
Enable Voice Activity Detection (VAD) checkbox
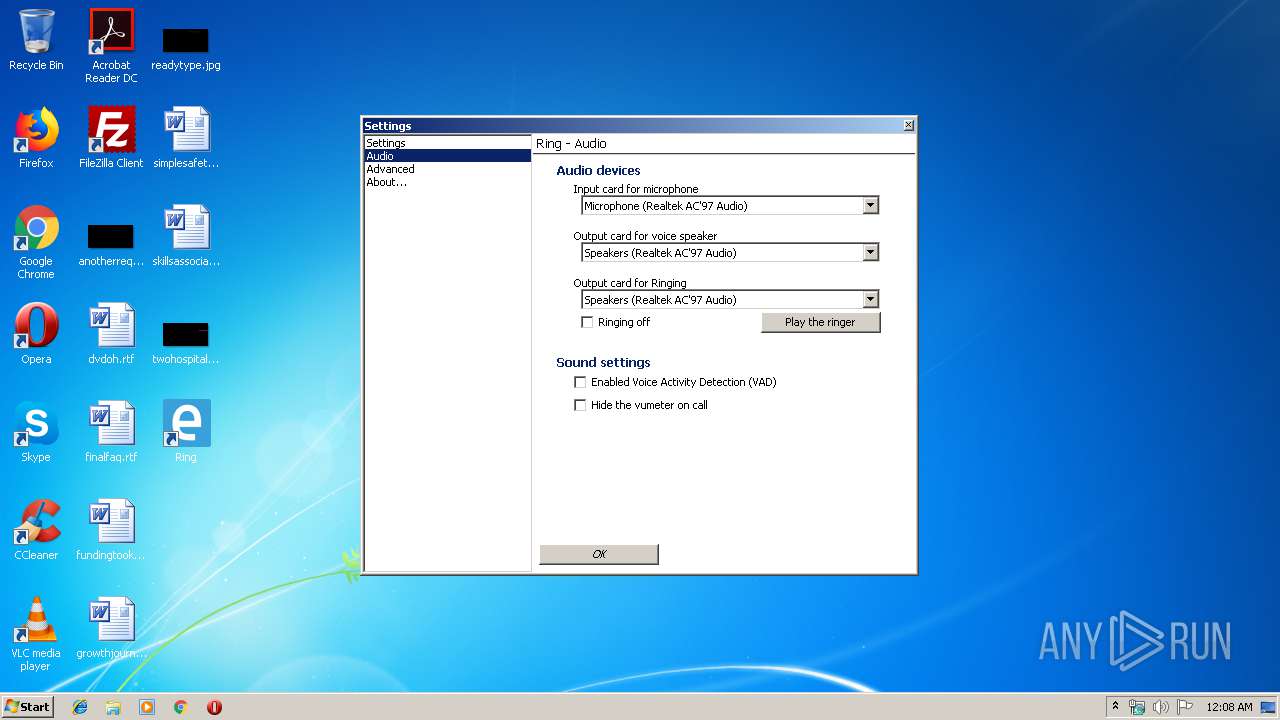[580, 382]
